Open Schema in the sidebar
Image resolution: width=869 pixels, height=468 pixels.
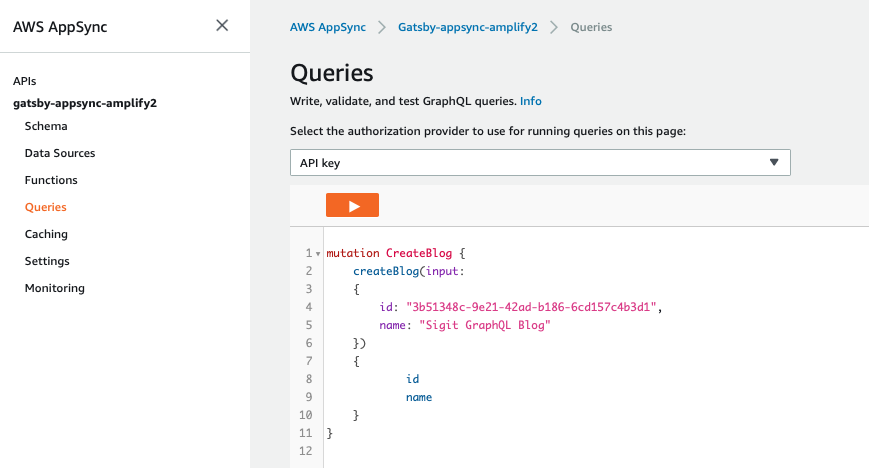(x=46, y=126)
